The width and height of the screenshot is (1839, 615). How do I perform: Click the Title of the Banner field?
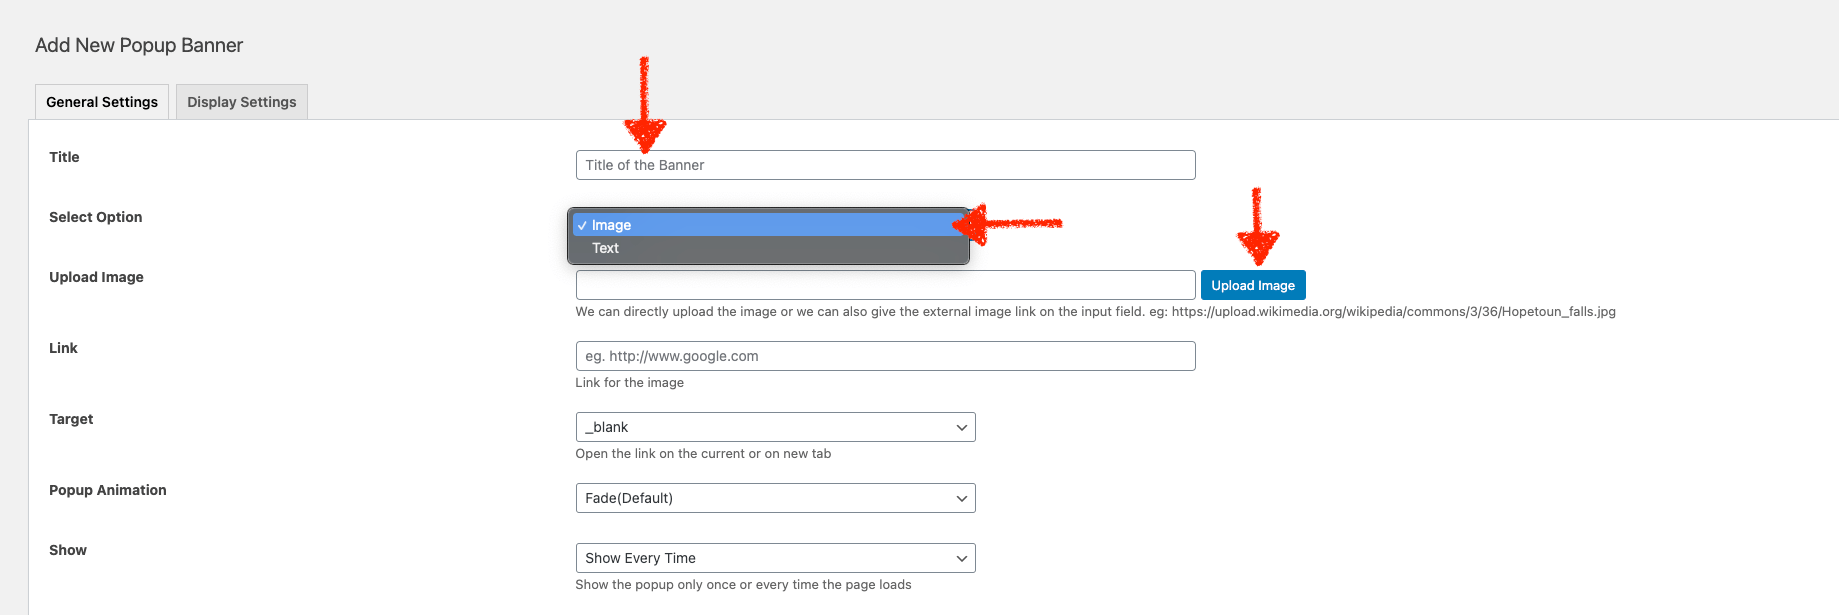pos(885,165)
